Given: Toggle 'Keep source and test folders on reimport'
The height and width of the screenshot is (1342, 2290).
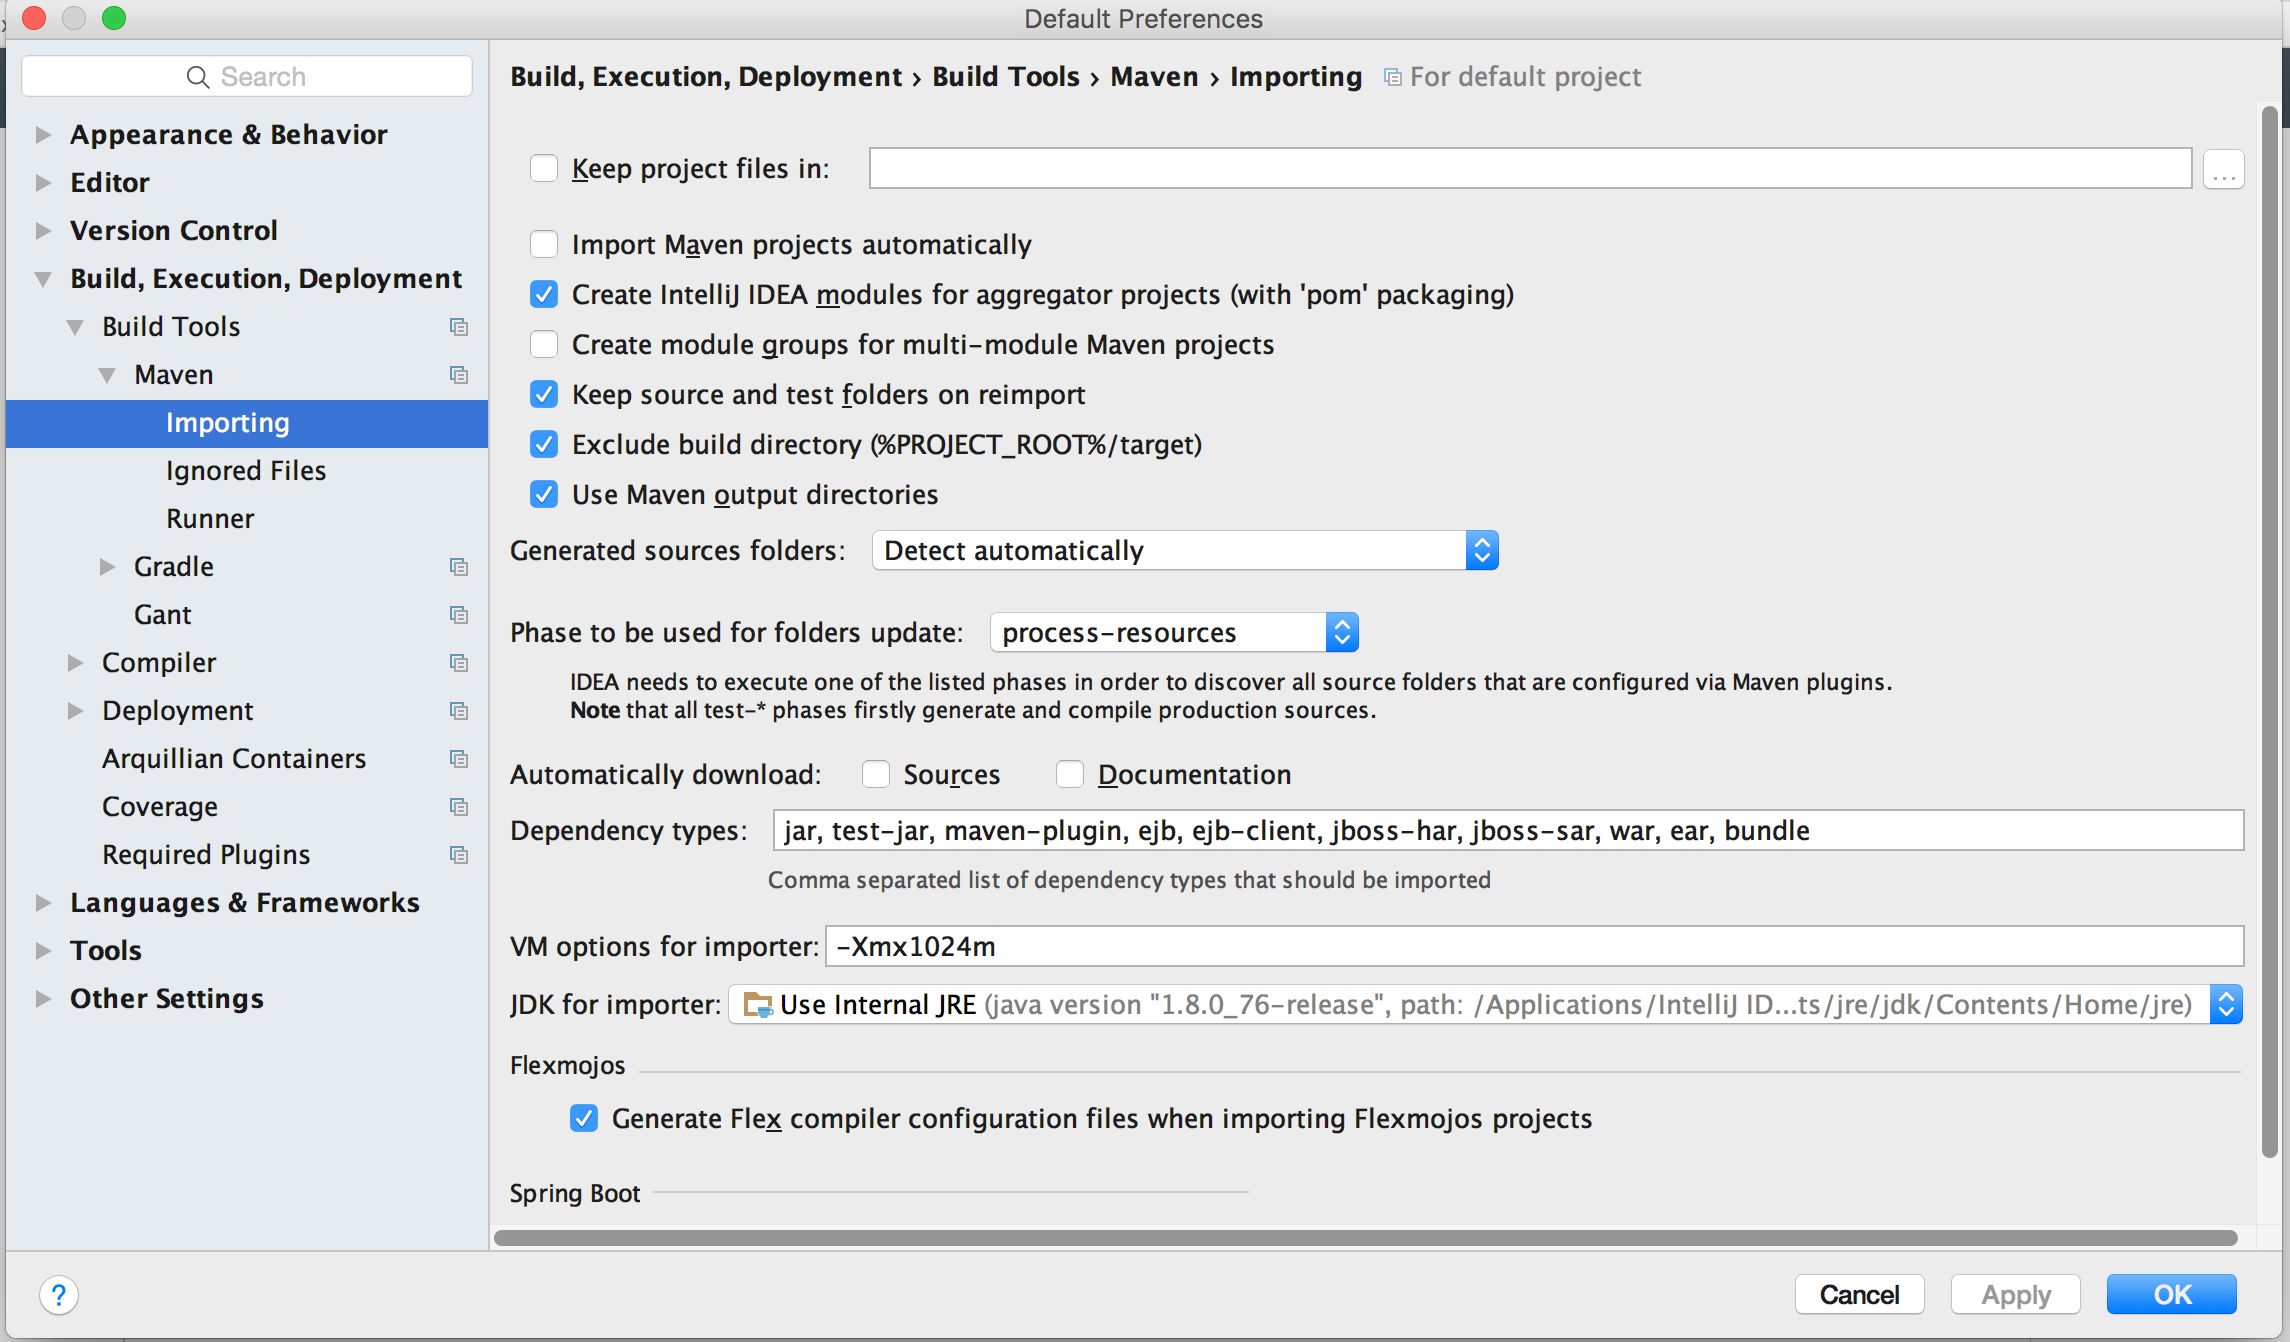Looking at the screenshot, I should (544, 394).
